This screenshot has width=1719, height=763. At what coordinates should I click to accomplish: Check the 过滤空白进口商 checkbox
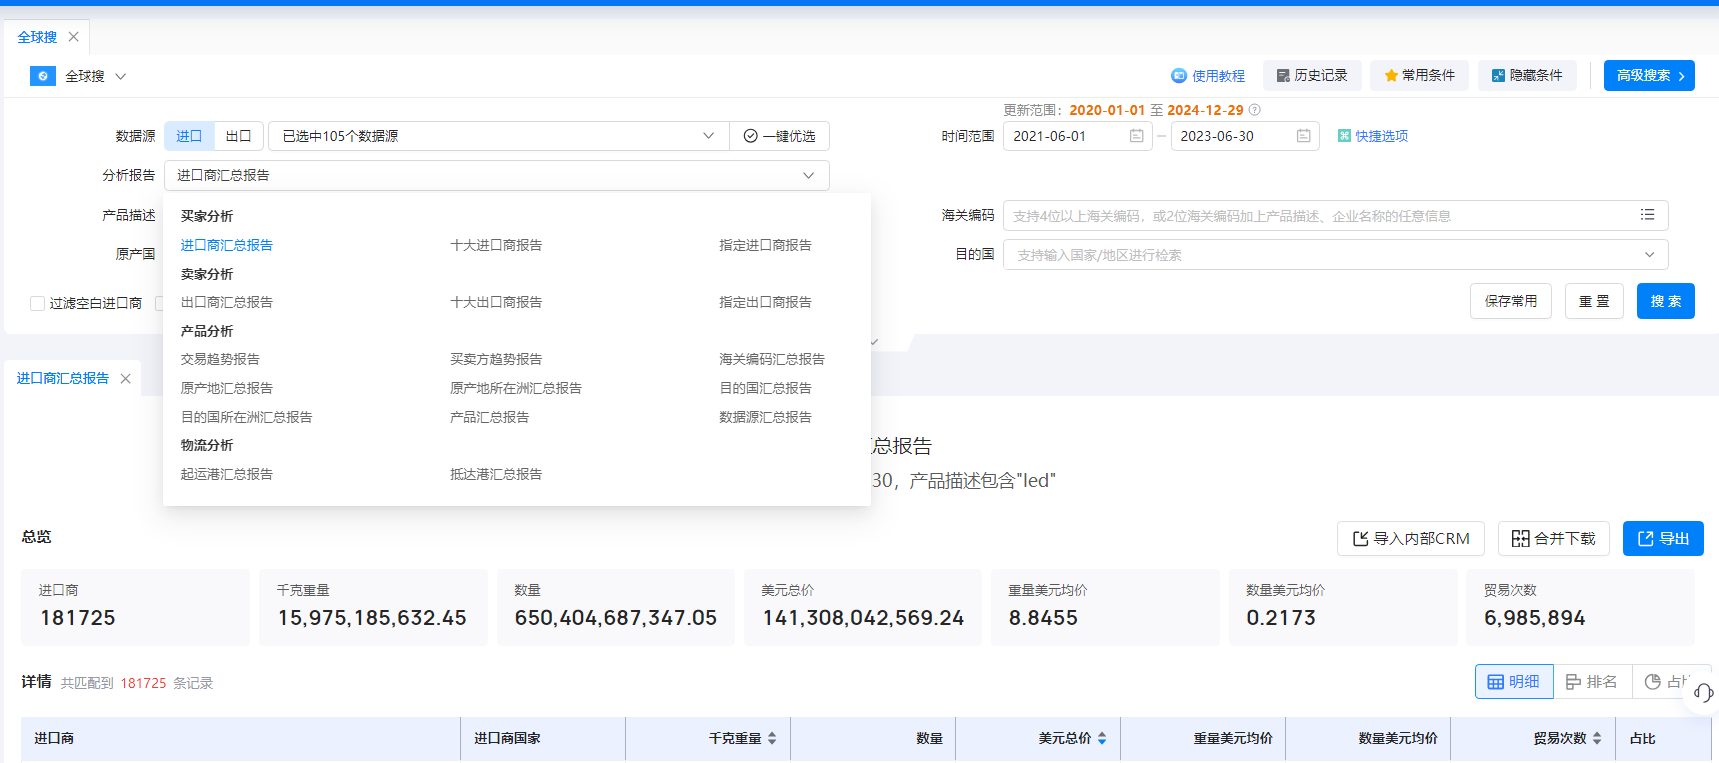[37, 303]
